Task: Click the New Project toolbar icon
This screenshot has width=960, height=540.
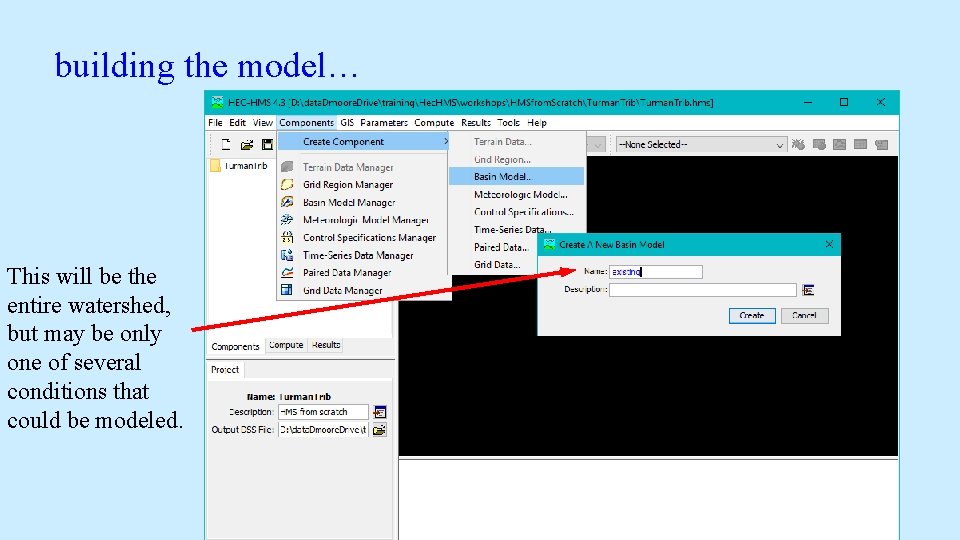Action: 226,144
